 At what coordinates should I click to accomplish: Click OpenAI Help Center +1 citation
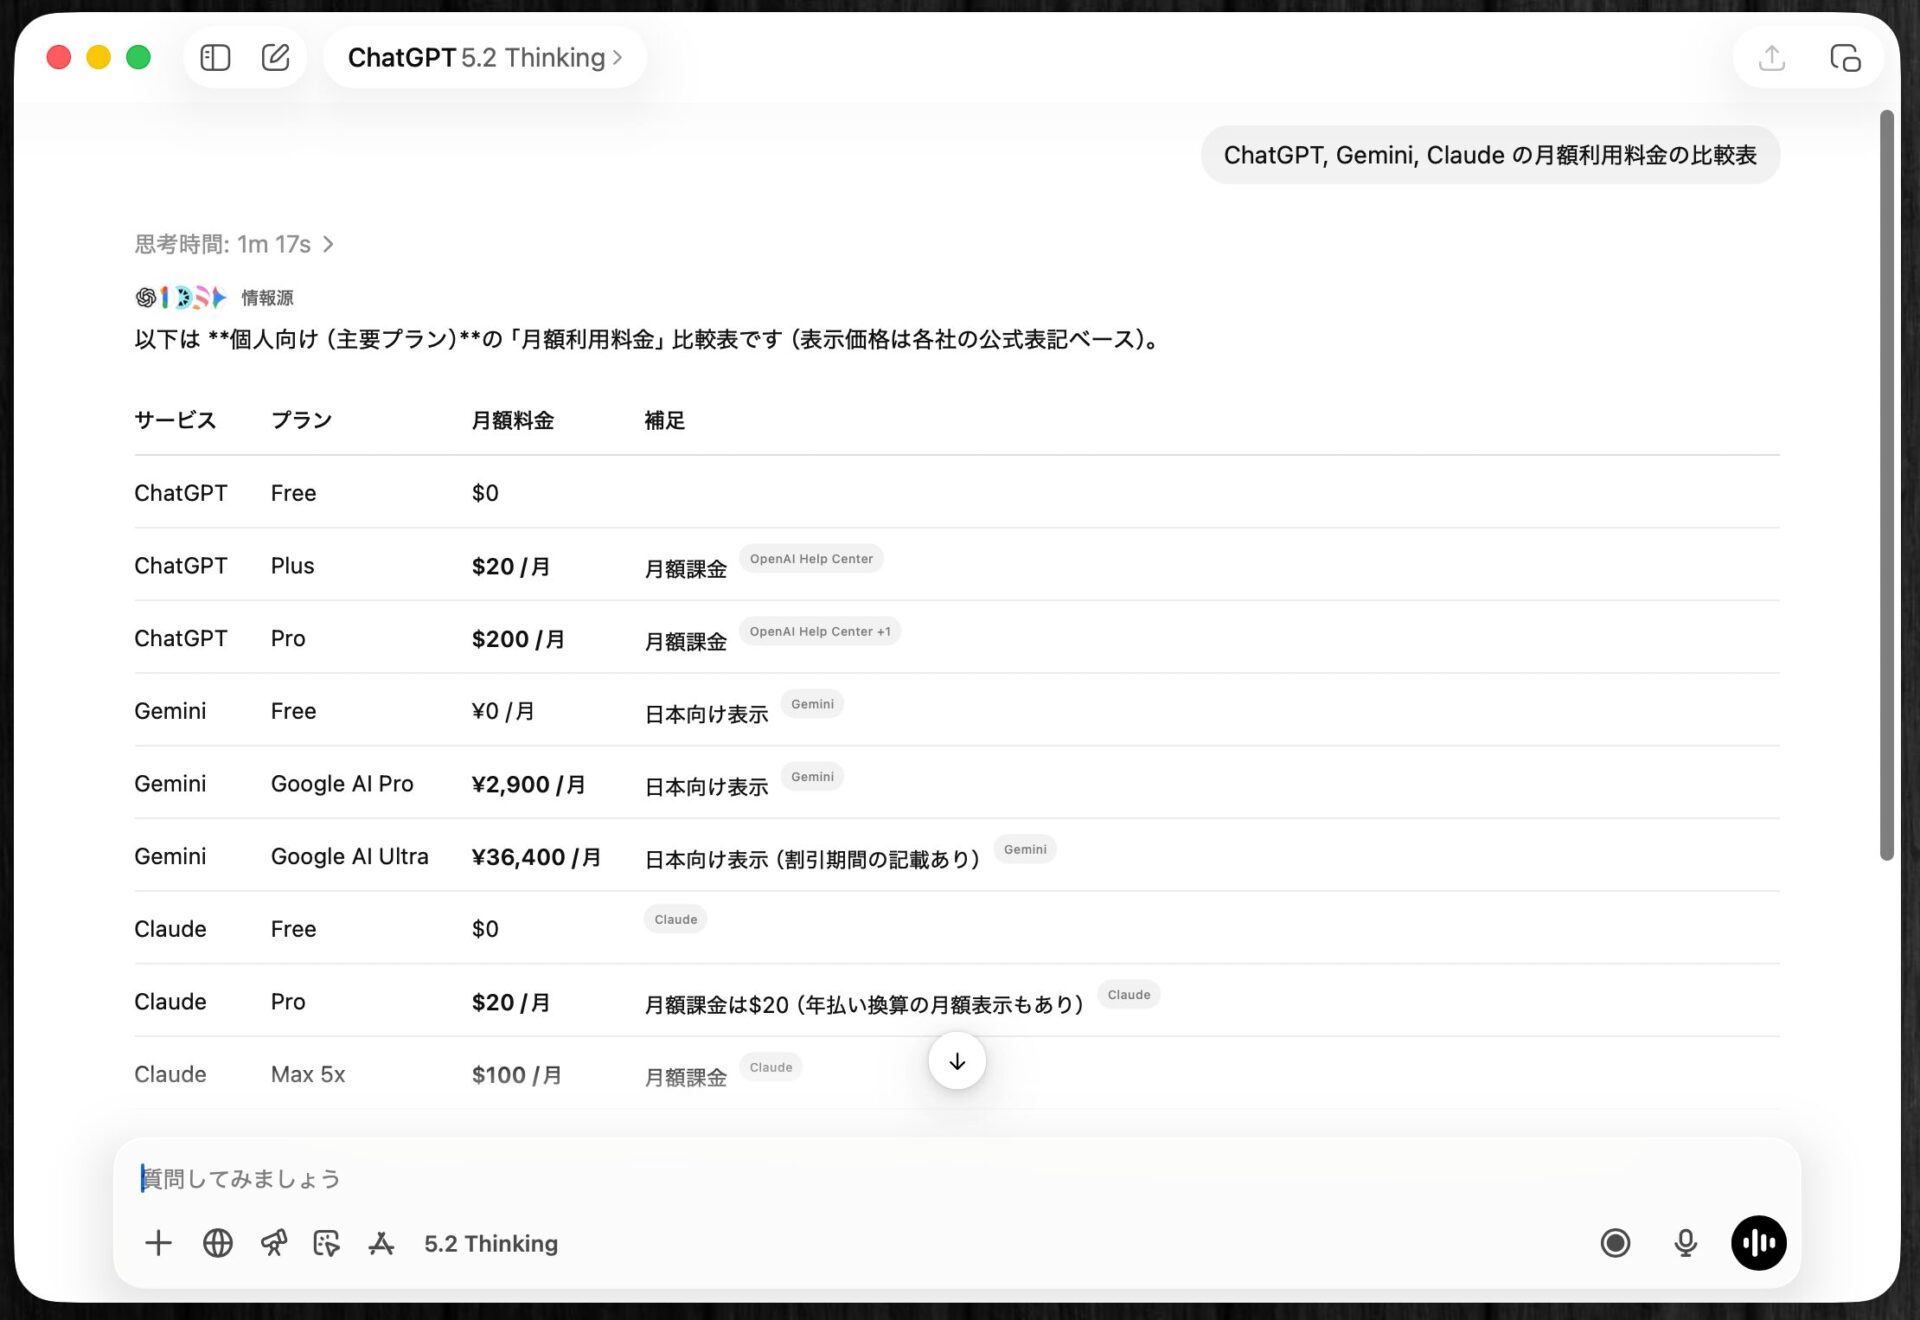coord(820,632)
